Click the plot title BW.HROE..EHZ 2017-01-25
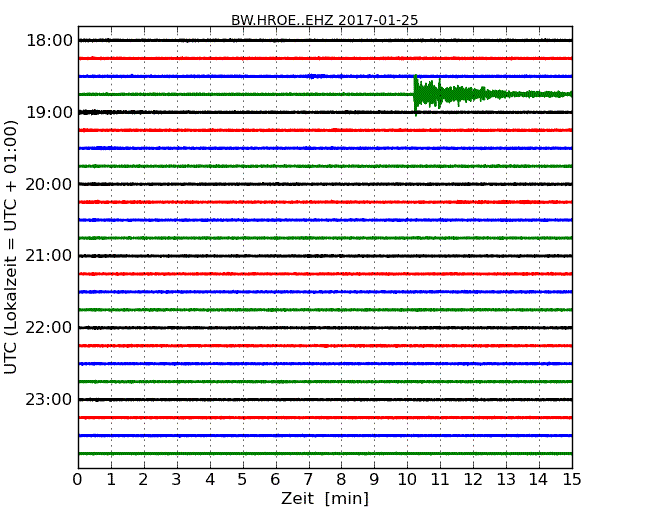The width and height of the screenshot is (650, 520). (x=325, y=20)
